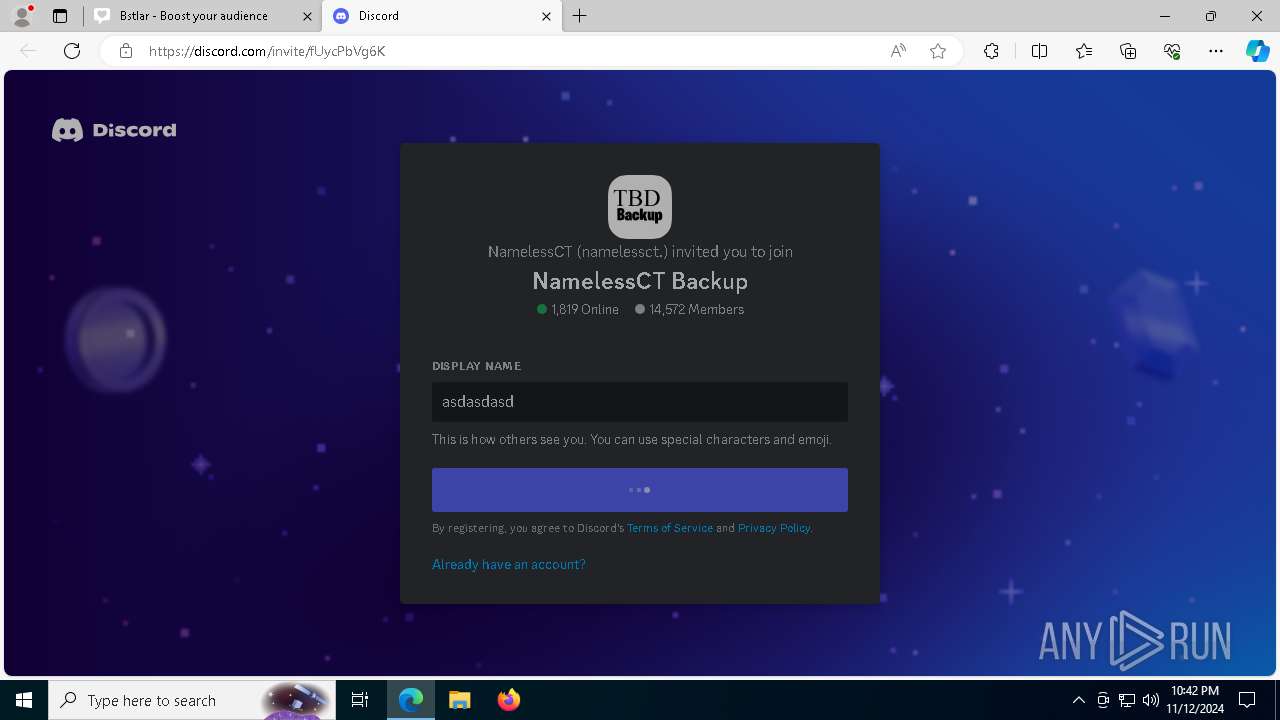Close the Discord tab
Image resolution: width=1280 pixels, height=720 pixels.
click(546, 16)
